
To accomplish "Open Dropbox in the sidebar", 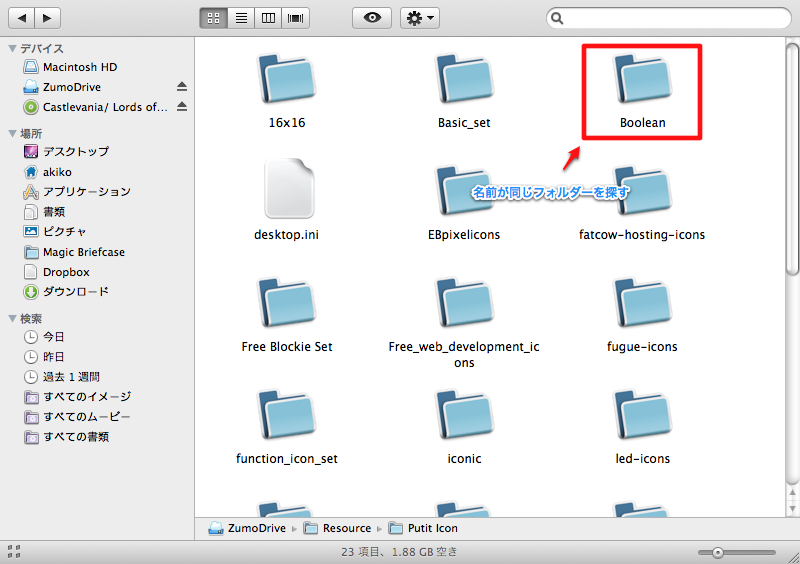I will (57, 272).
